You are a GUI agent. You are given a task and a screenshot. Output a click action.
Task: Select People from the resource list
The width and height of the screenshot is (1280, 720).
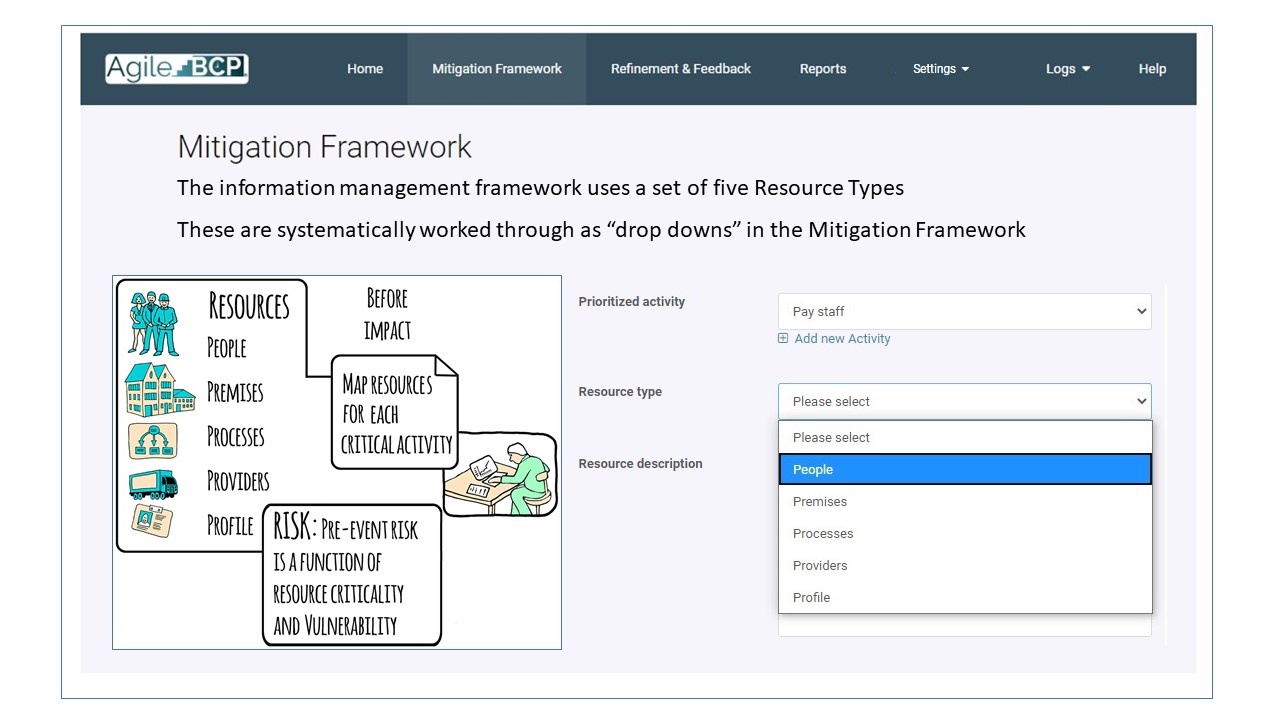click(x=964, y=469)
